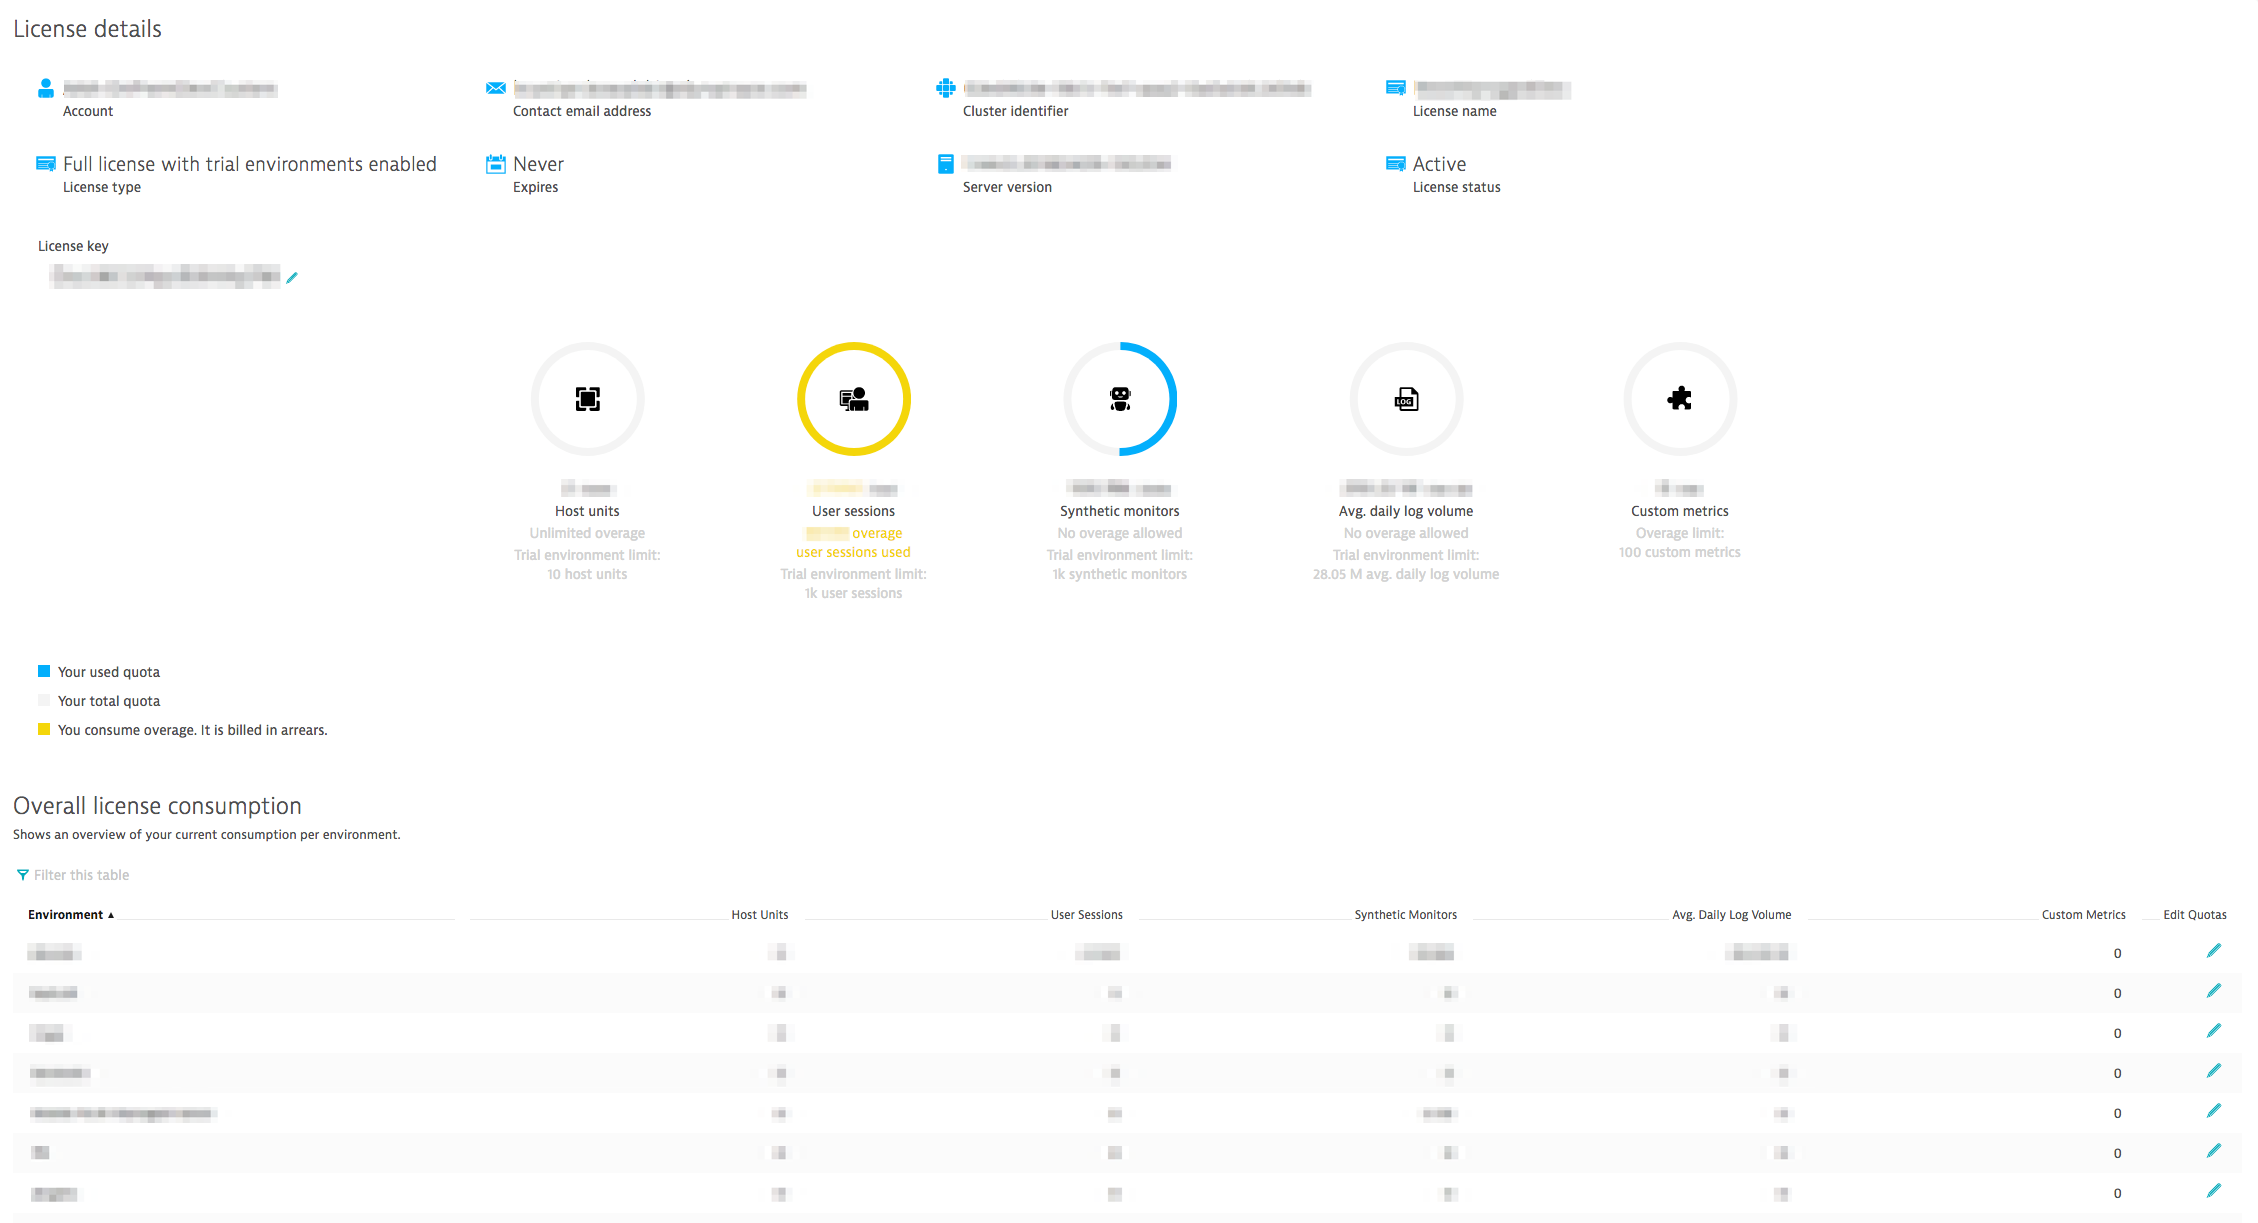This screenshot has width=2258, height=1223.
Task: Toggle the license key edit pencil
Action: click(x=292, y=277)
